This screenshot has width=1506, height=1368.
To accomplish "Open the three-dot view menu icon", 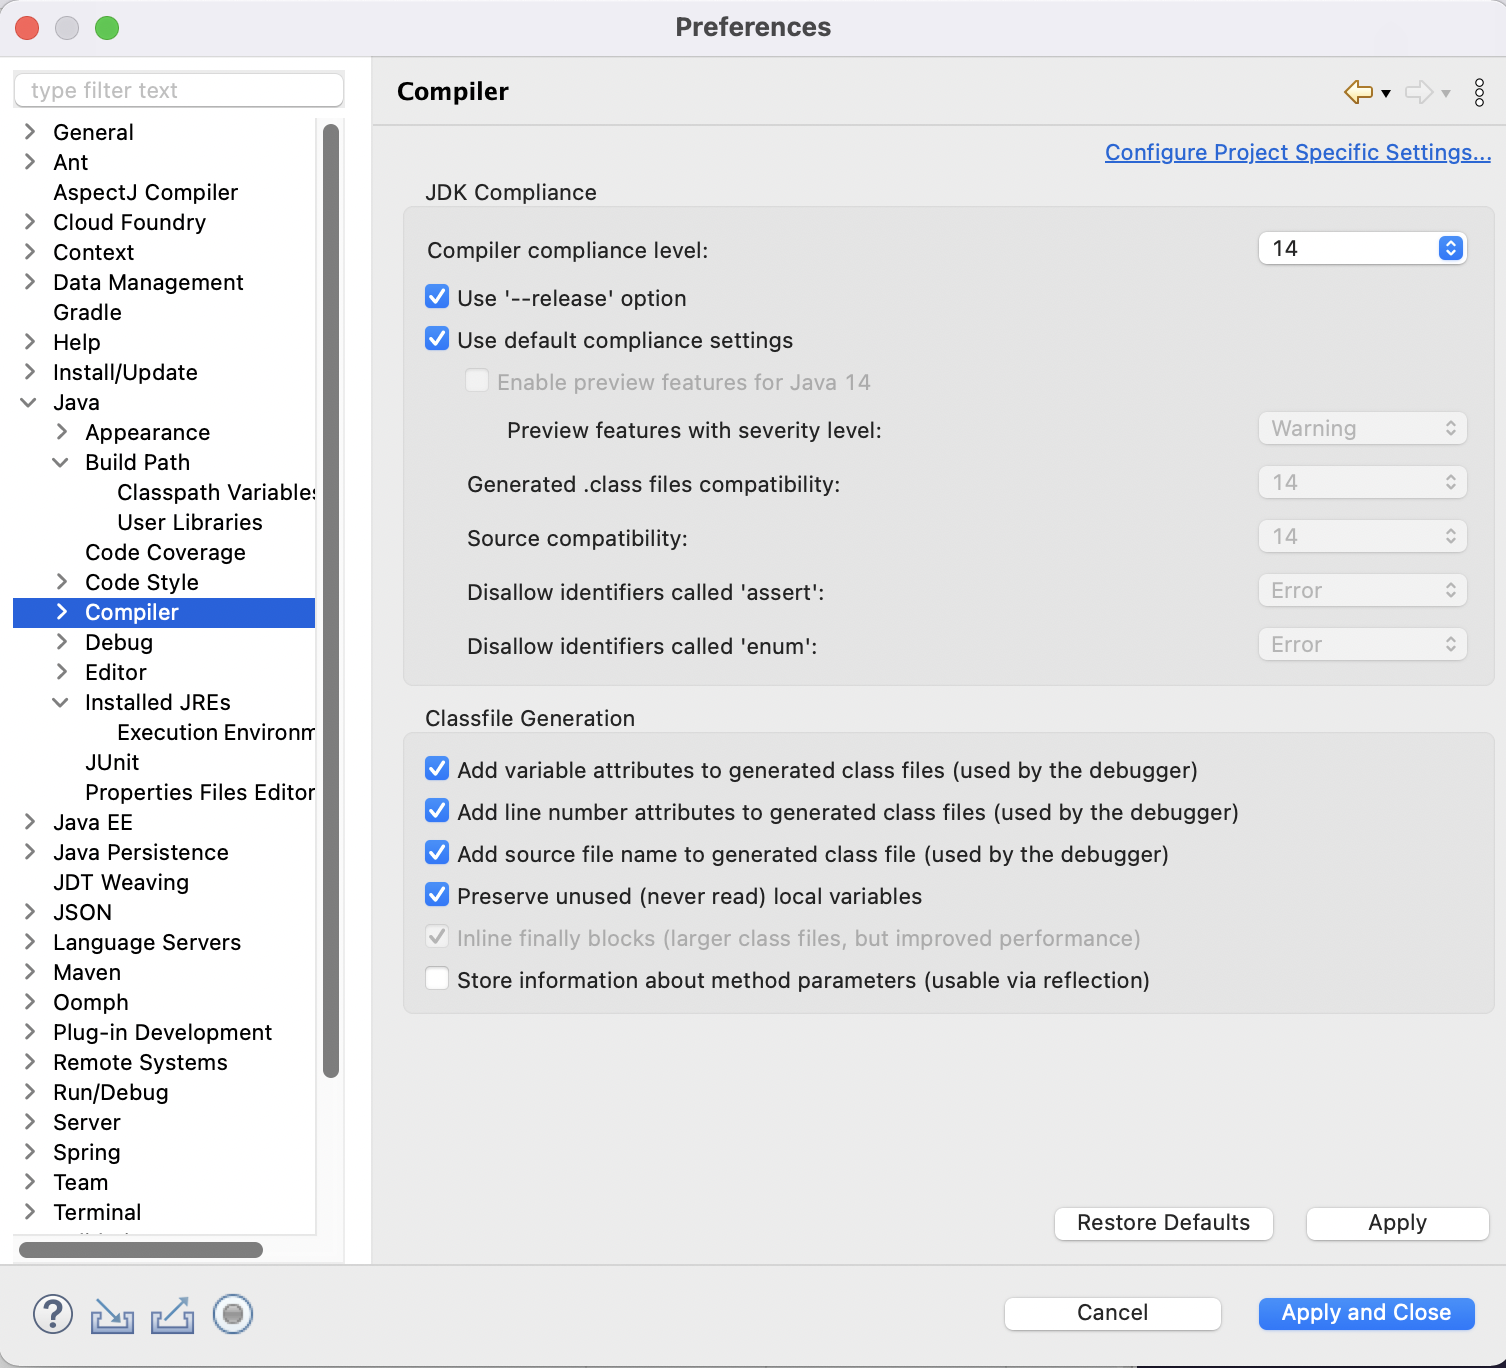I will coord(1479,92).
